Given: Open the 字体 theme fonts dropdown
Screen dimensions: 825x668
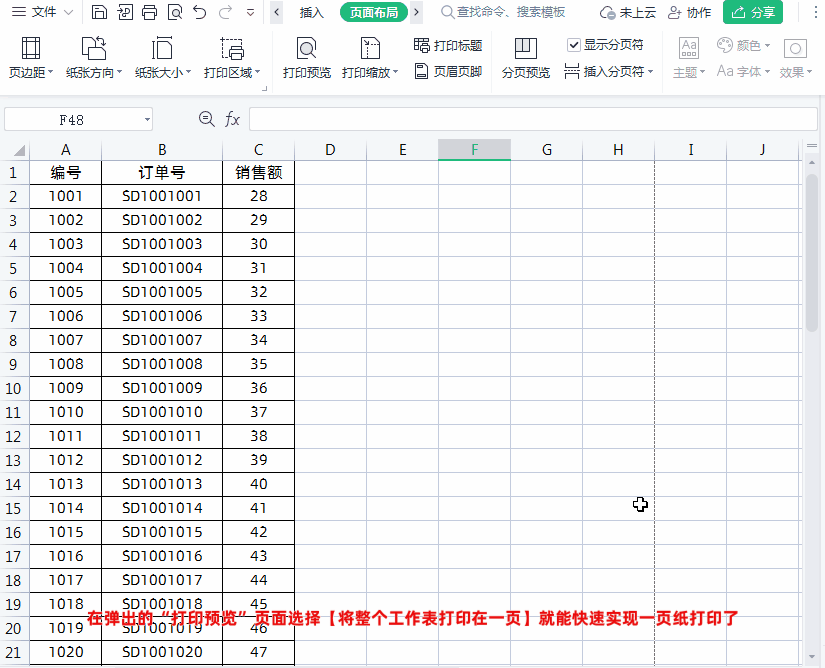Looking at the screenshot, I should (743, 71).
